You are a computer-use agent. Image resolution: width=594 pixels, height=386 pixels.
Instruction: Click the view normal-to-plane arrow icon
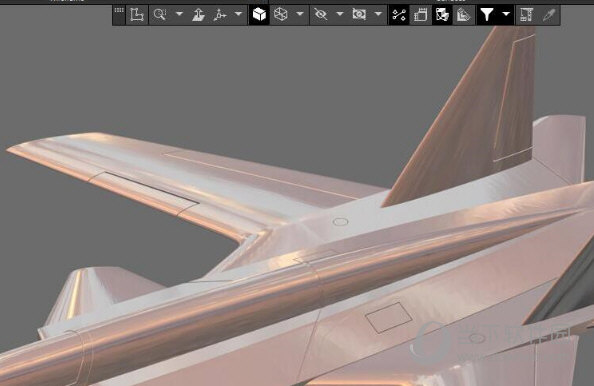pos(198,15)
